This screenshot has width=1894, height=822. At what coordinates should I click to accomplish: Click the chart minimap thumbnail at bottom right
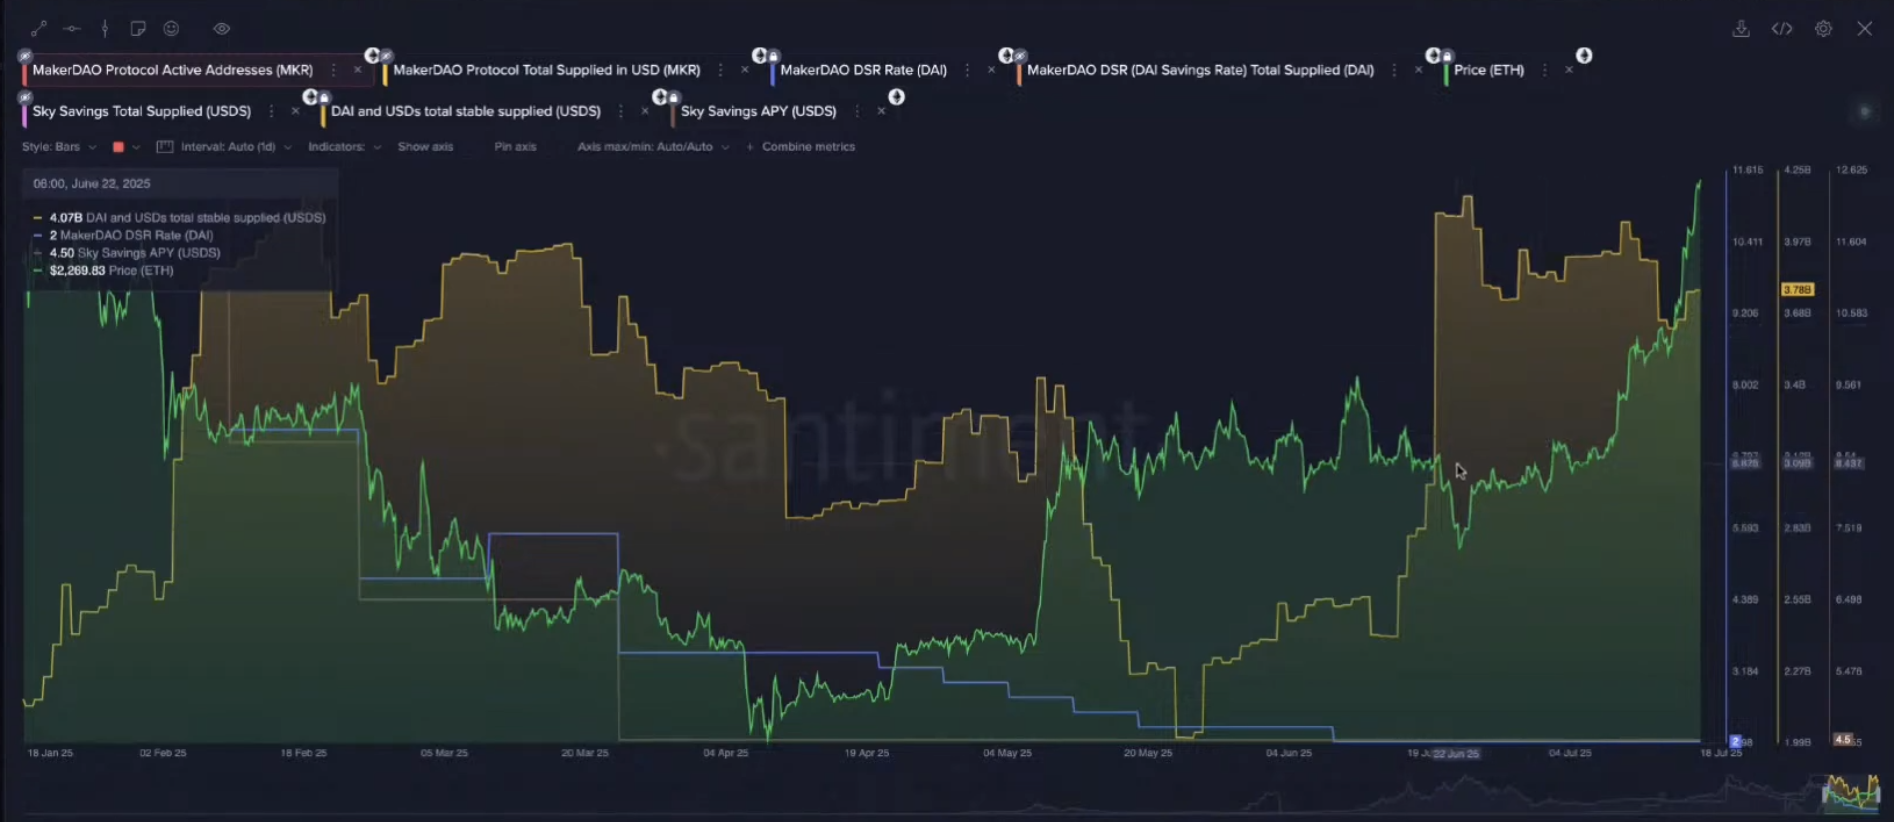click(x=1850, y=792)
